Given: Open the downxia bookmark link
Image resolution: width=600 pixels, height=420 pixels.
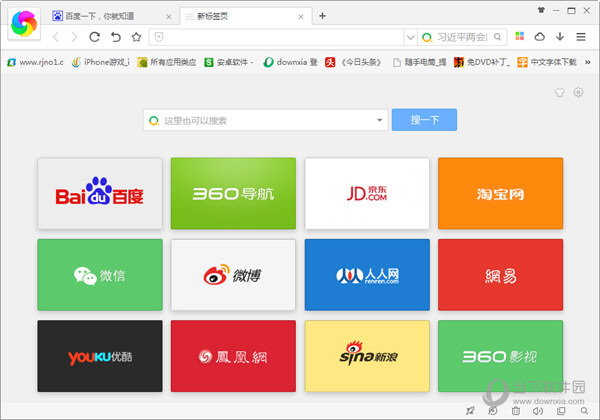Looking at the screenshot, I should [291, 62].
